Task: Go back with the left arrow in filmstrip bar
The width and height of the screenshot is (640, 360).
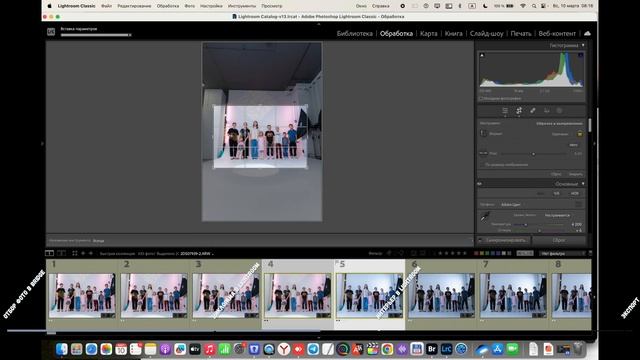Action: coord(83,253)
